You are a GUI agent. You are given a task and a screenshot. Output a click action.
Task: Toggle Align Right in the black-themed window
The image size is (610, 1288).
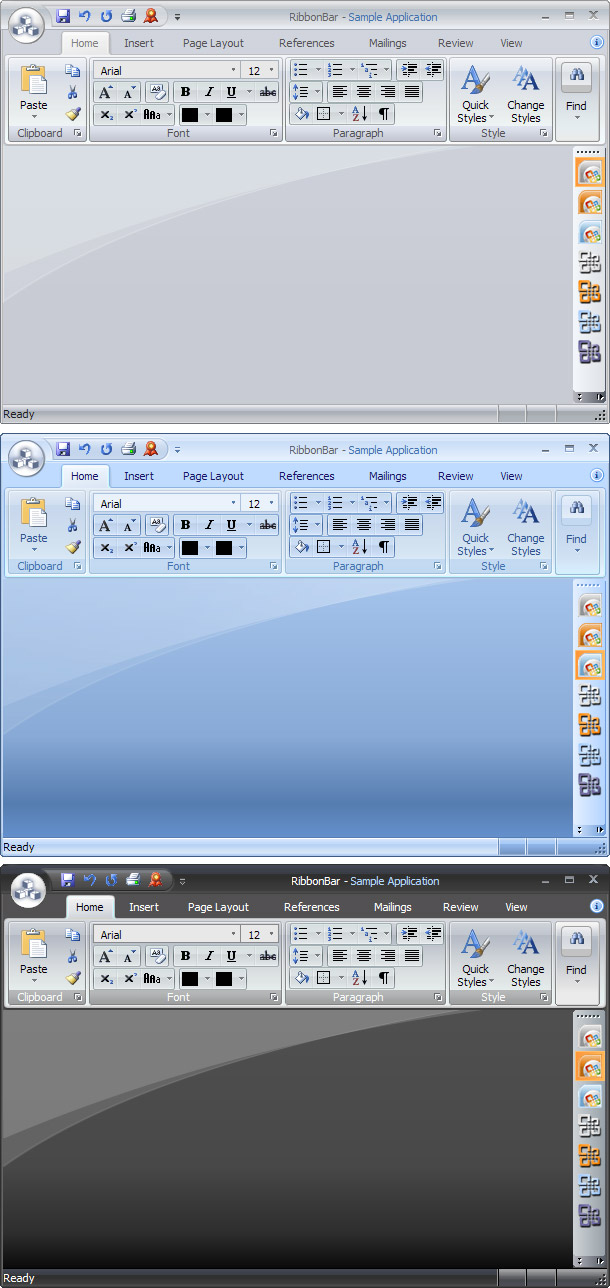[388, 956]
